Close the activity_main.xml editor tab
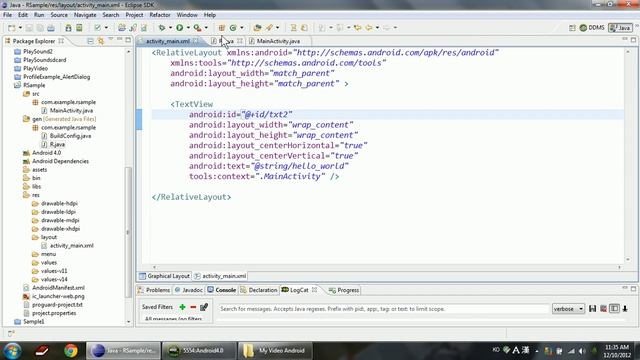The image size is (640, 360). (x=196, y=41)
